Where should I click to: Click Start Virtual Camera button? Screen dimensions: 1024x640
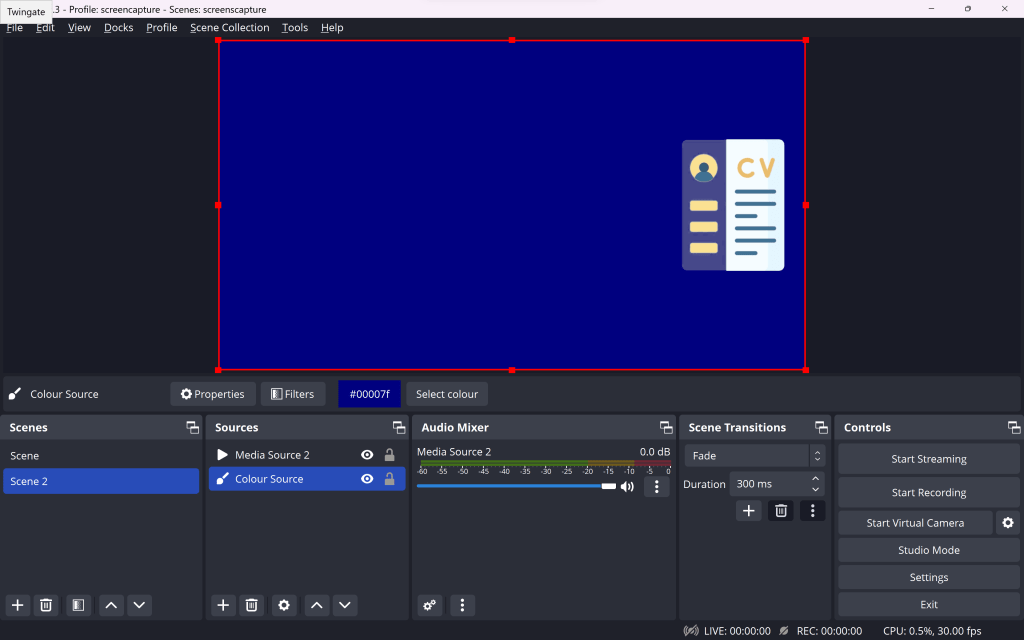coord(915,522)
